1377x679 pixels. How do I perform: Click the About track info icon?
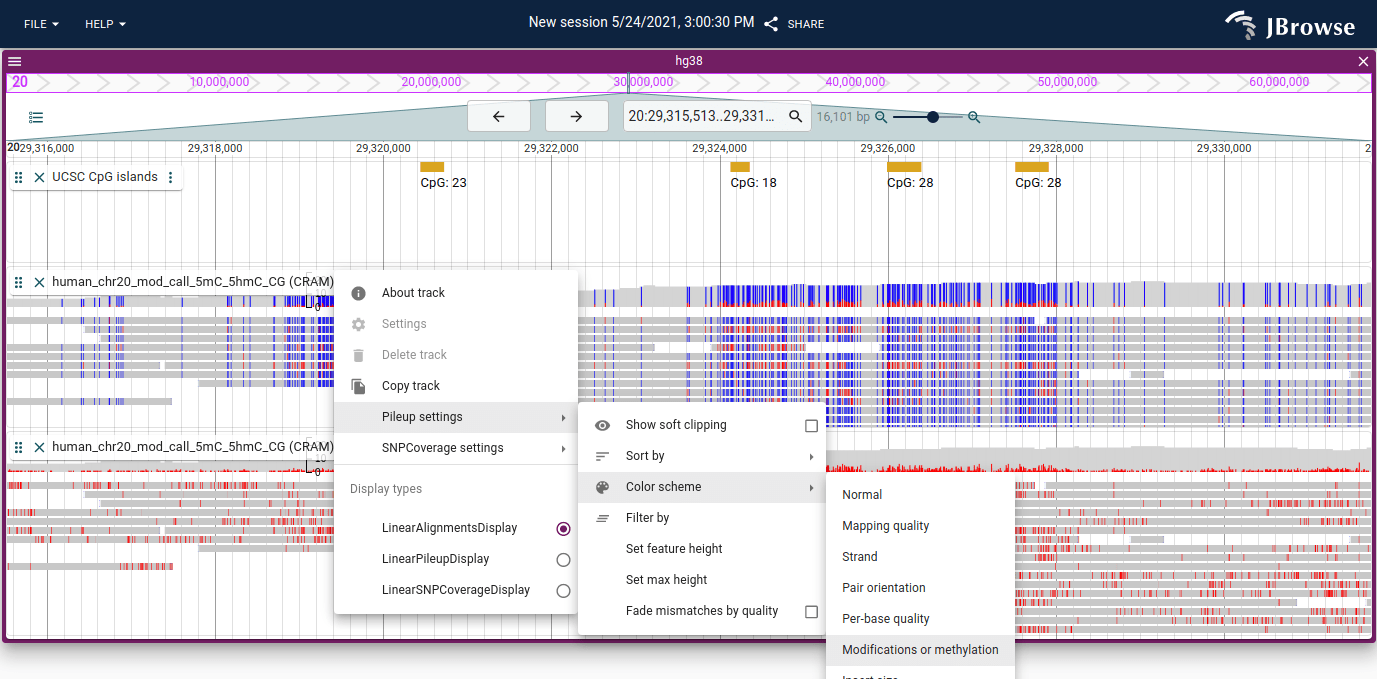(x=359, y=293)
